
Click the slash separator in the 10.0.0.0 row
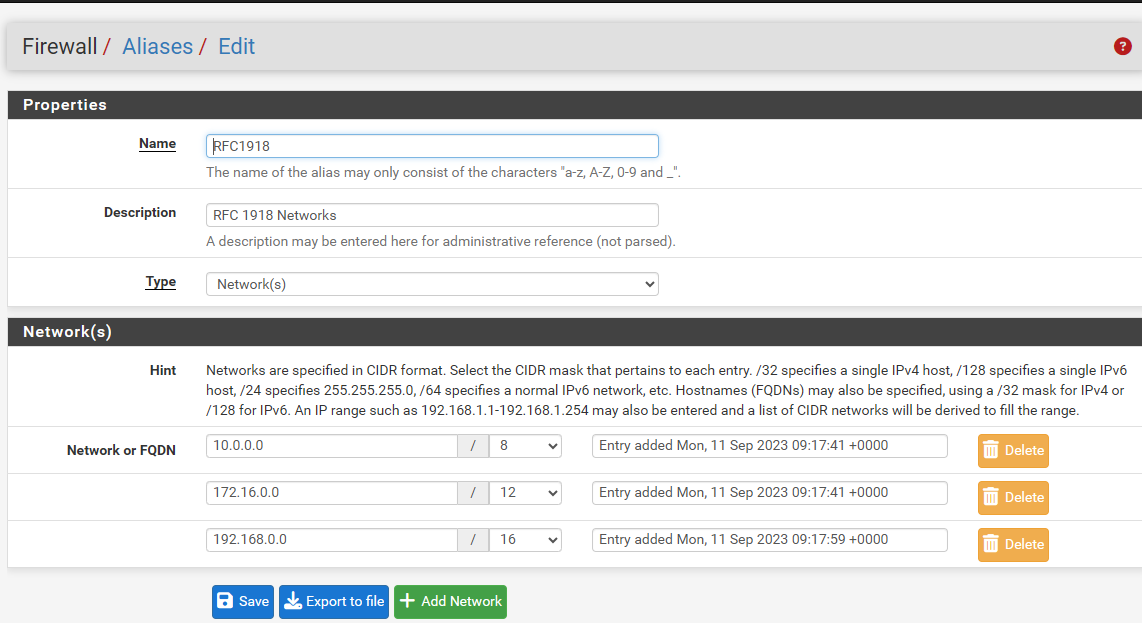pyautogui.click(x=473, y=446)
